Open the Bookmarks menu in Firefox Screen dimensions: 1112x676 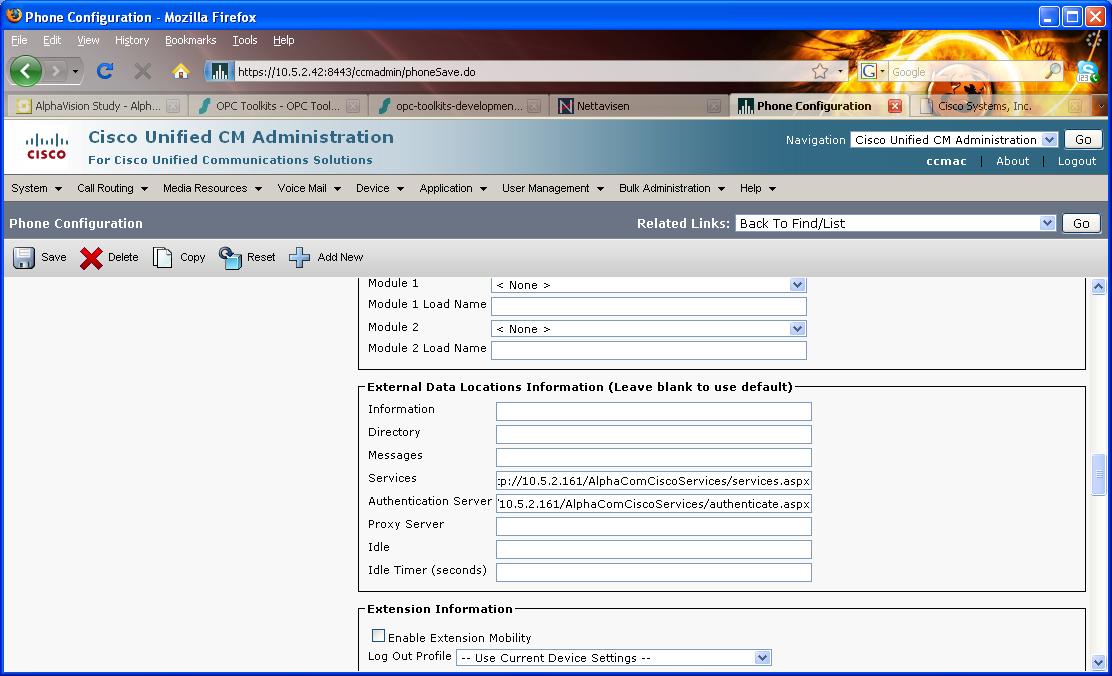click(190, 40)
